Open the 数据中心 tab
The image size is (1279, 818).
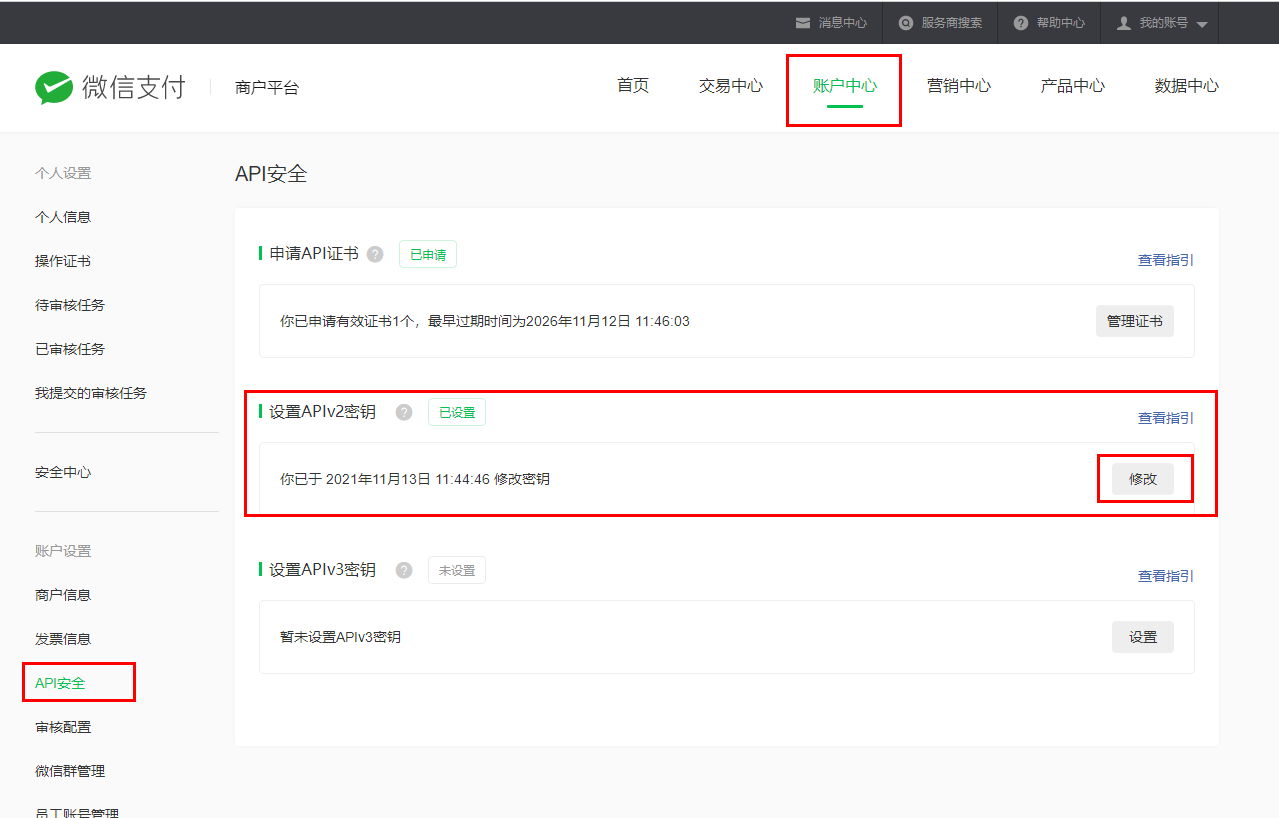(1187, 86)
